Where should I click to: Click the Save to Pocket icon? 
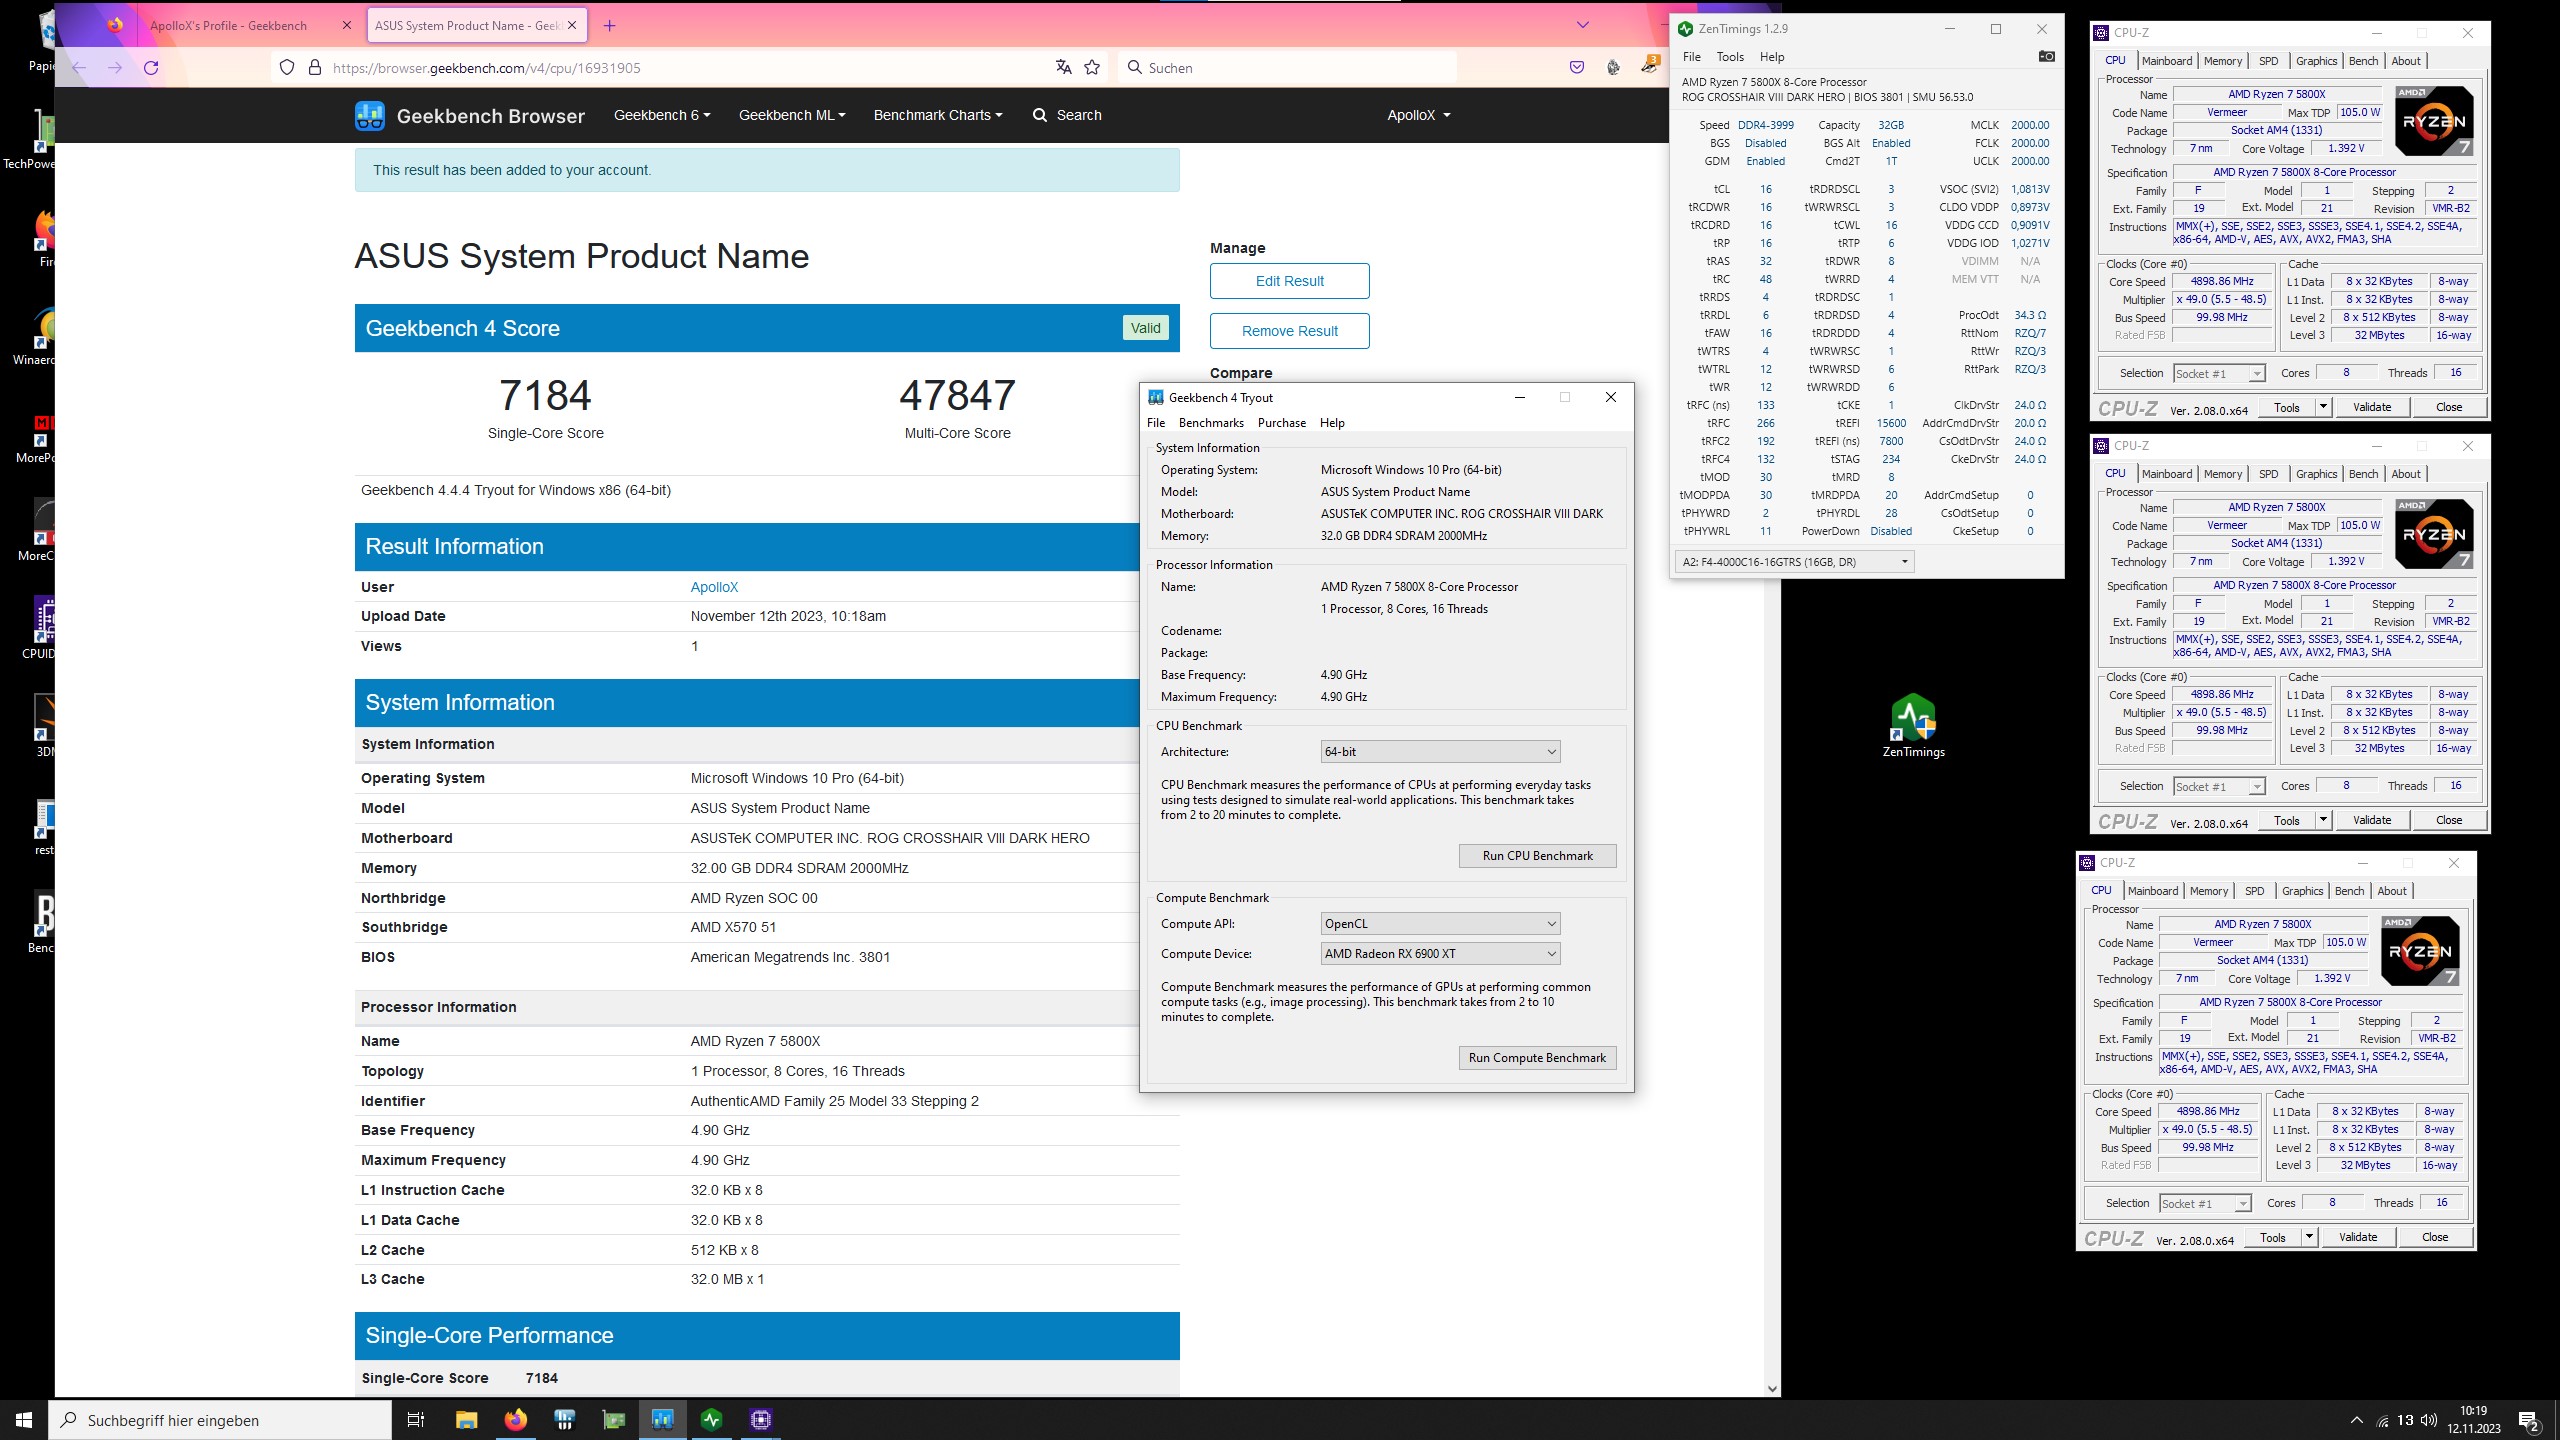[x=1577, y=67]
